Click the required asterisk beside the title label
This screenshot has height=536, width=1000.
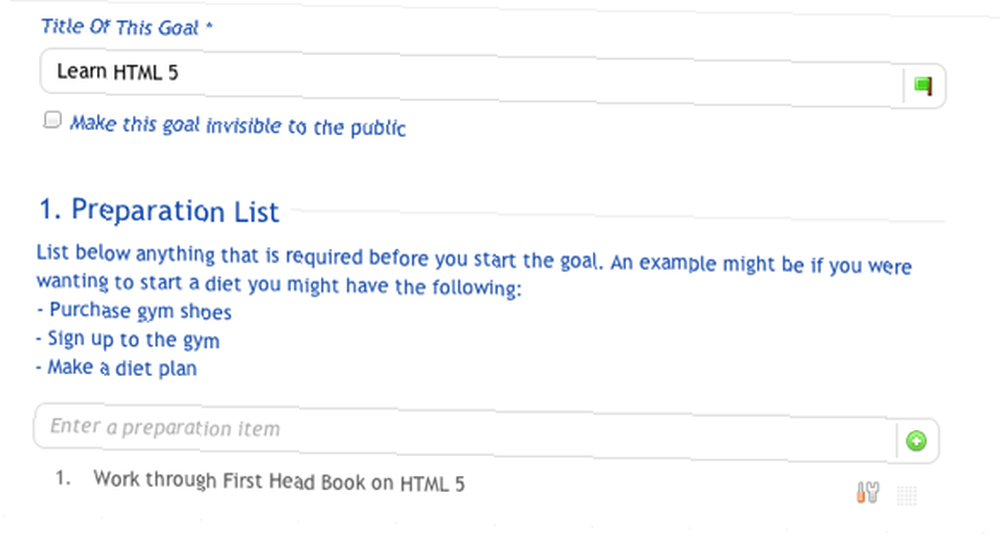[x=209, y=27]
